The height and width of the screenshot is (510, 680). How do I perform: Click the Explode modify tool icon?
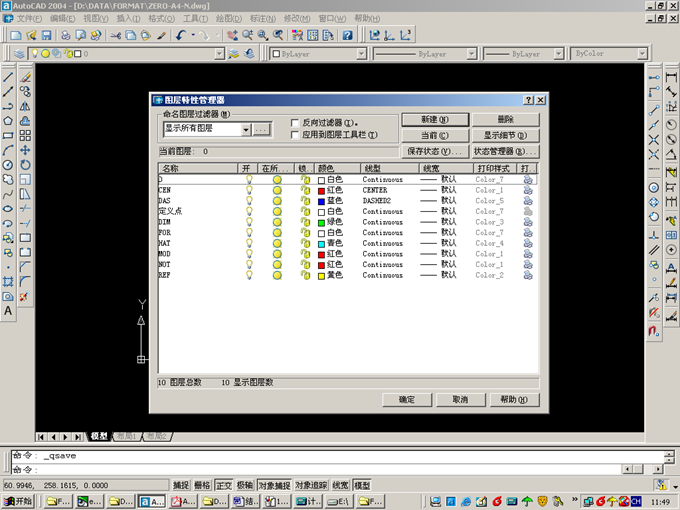25,297
